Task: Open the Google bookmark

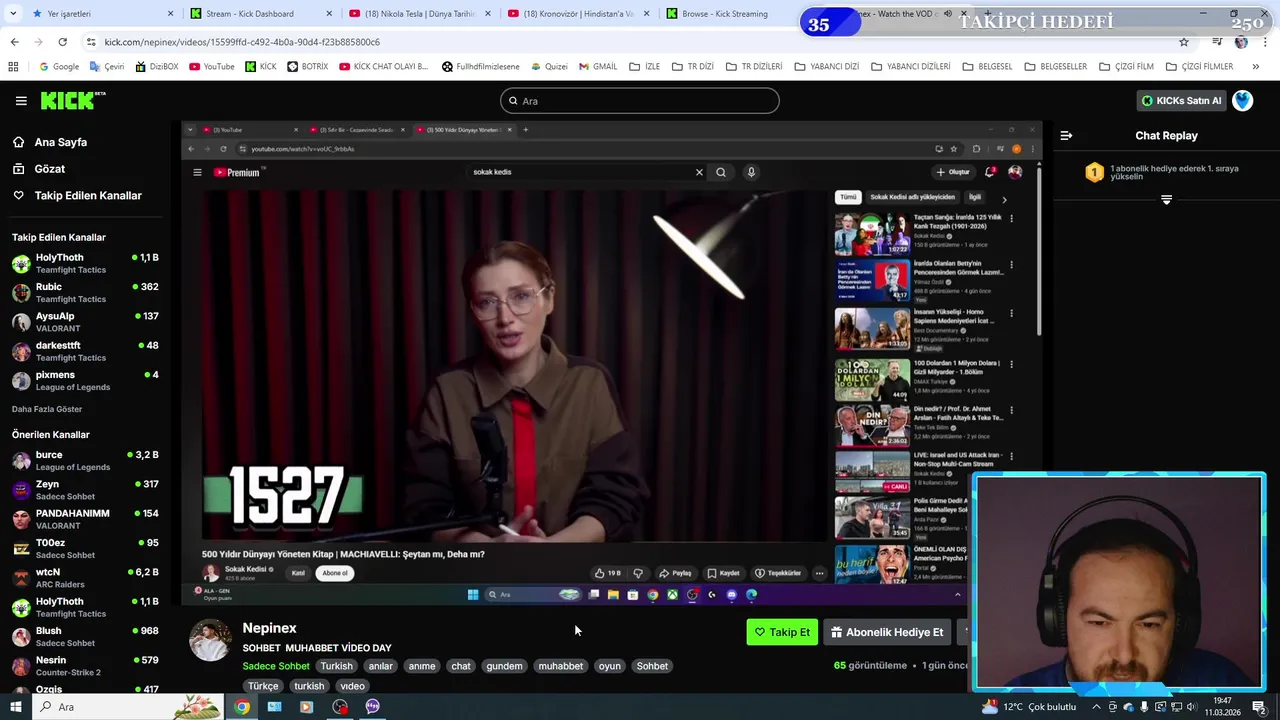Action: click(x=59, y=67)
